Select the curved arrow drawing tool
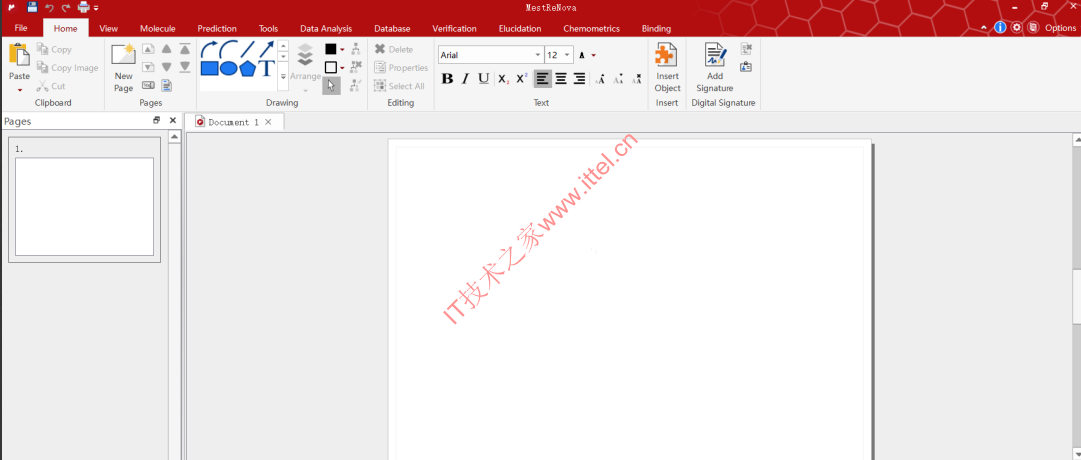Viewport: 1081px width, 460px height. 210,49
